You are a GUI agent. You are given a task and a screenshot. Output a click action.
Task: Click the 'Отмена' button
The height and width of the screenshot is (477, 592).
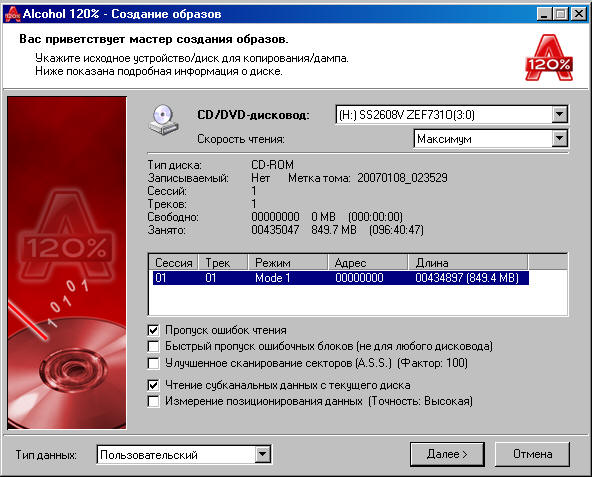pyautogui.click(x=532, y=454)
